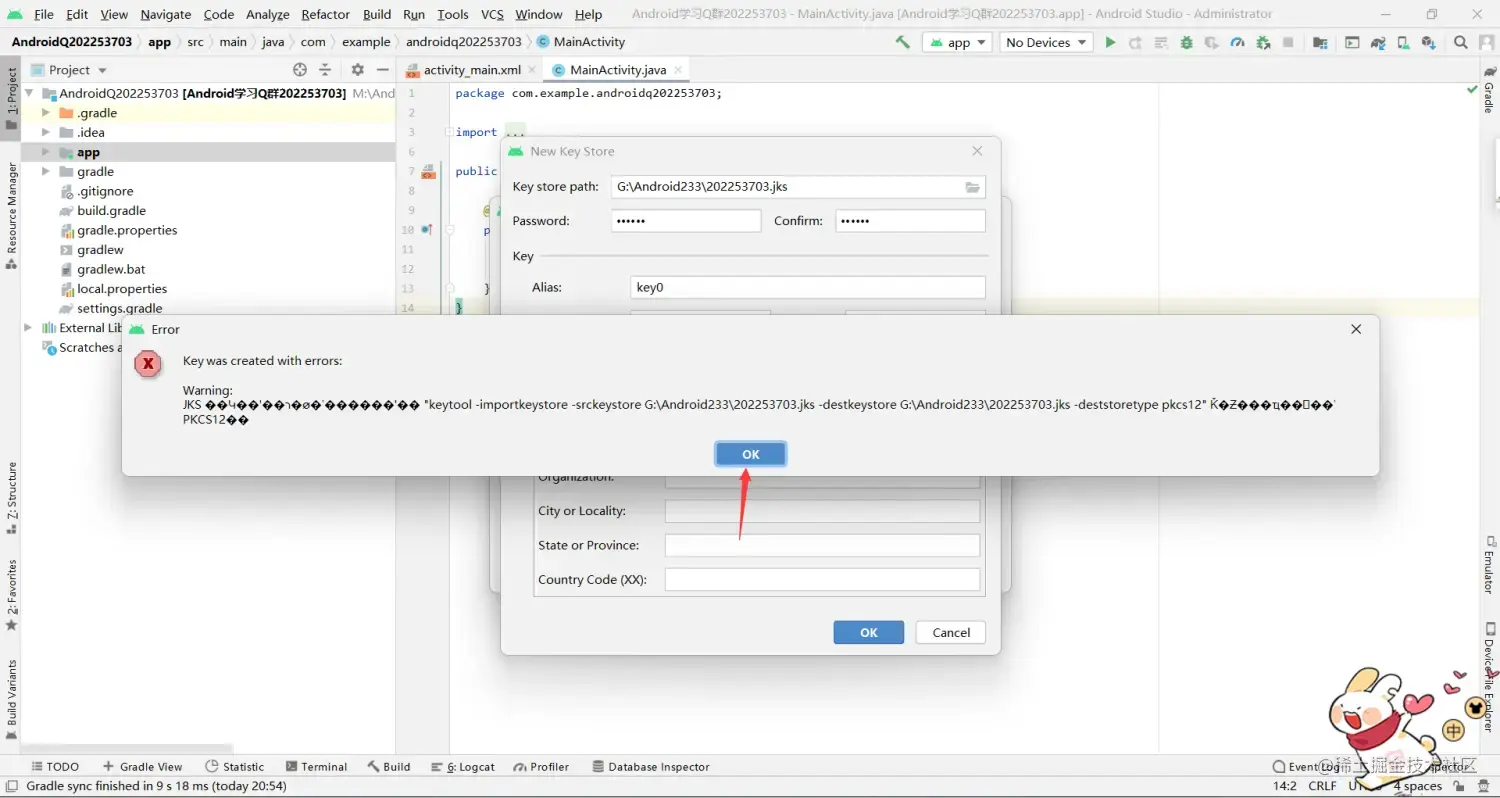This screenshot has width=1500, height=798.
Task: Open the Profiler tool window
Action: pos(541,767)
